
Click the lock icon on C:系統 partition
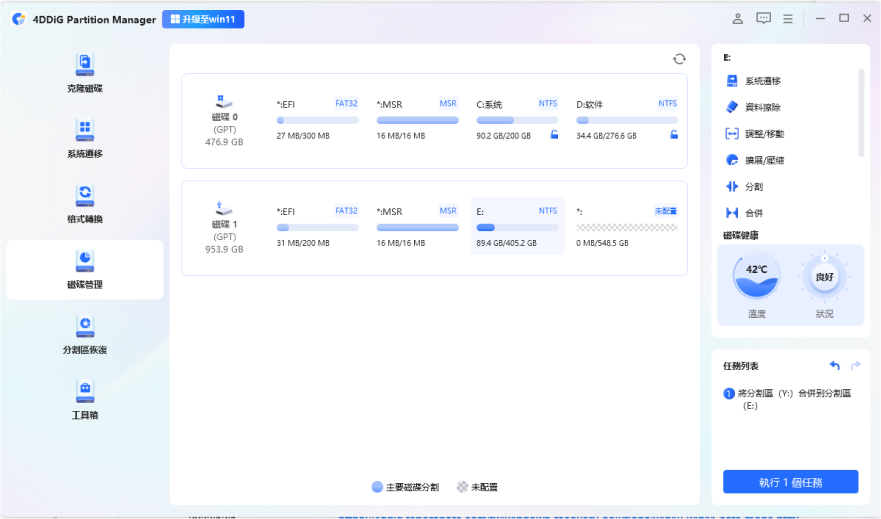(x=554, y=135)
